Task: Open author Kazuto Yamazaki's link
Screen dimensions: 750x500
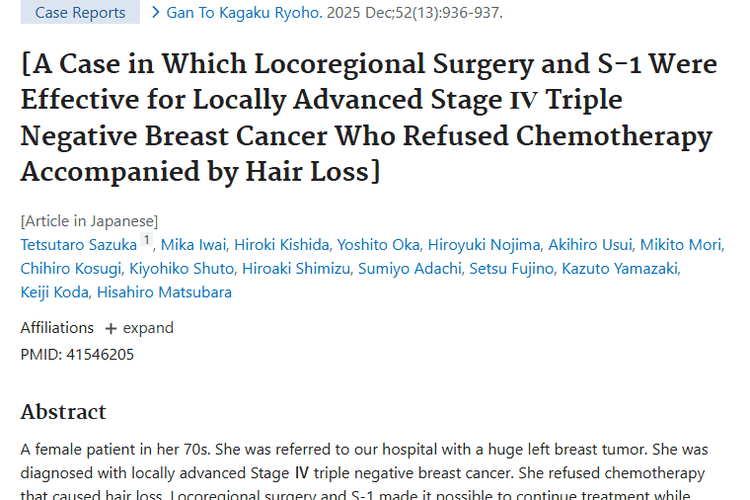Action: click(620, 269)
